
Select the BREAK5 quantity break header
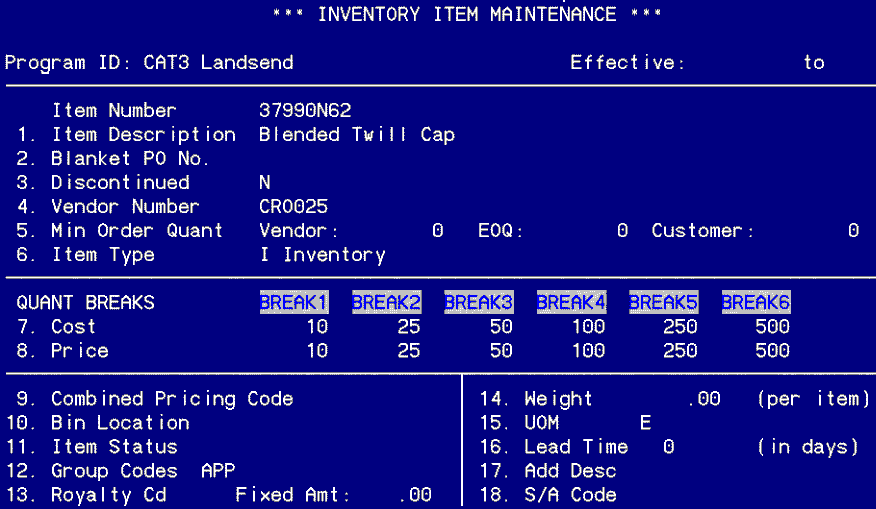click(663, 302)
